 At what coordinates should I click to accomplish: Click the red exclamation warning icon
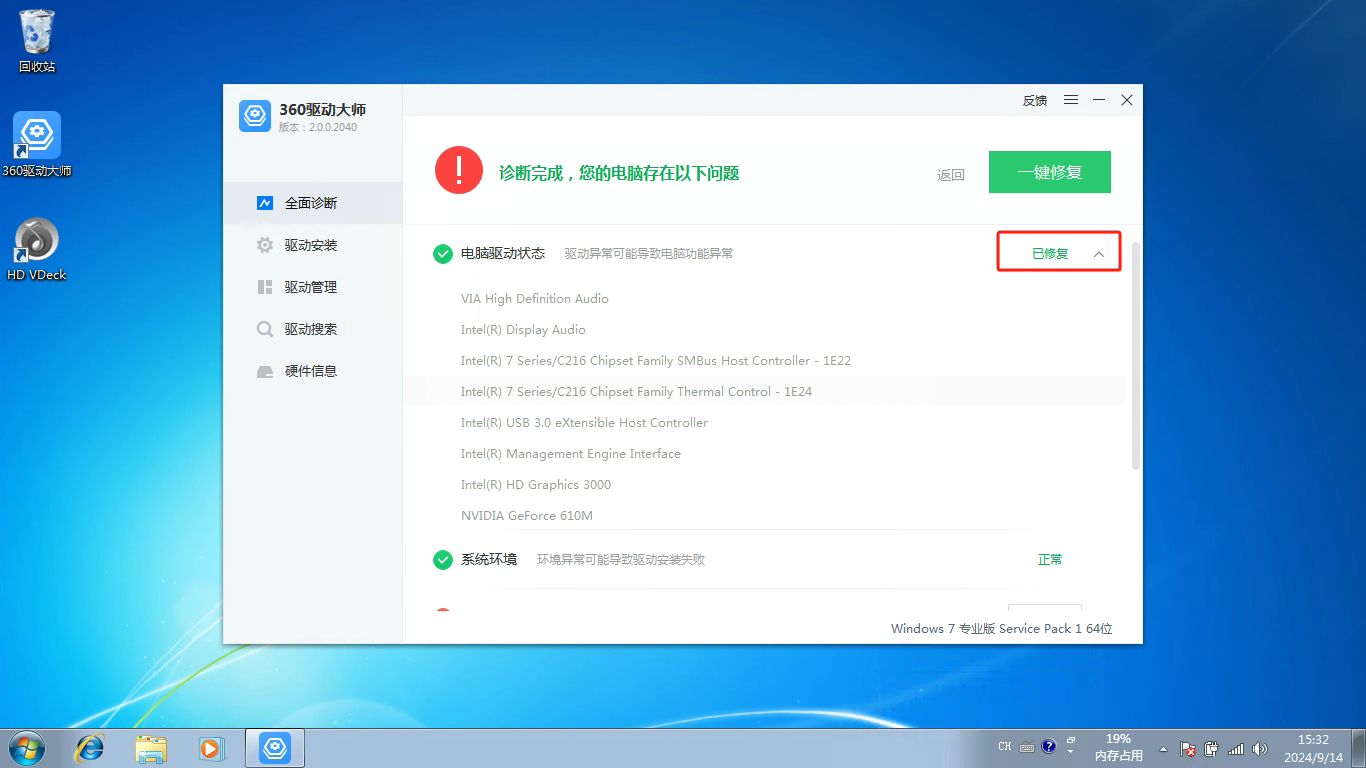[x=459, y=171]
